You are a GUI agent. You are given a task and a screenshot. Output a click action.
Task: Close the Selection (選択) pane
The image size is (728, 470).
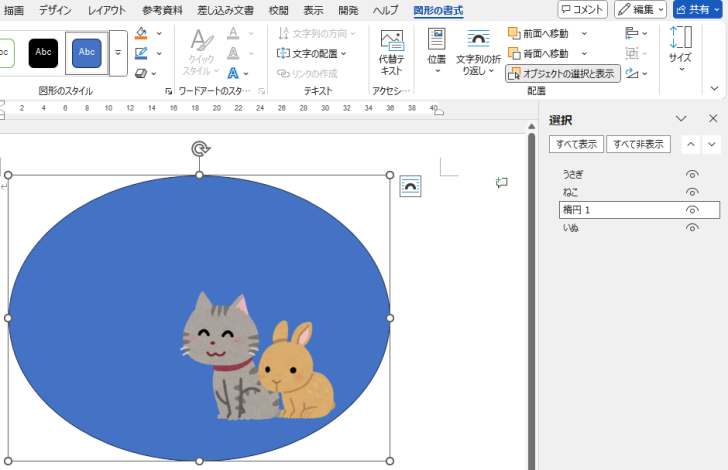(x=714, y=119)
